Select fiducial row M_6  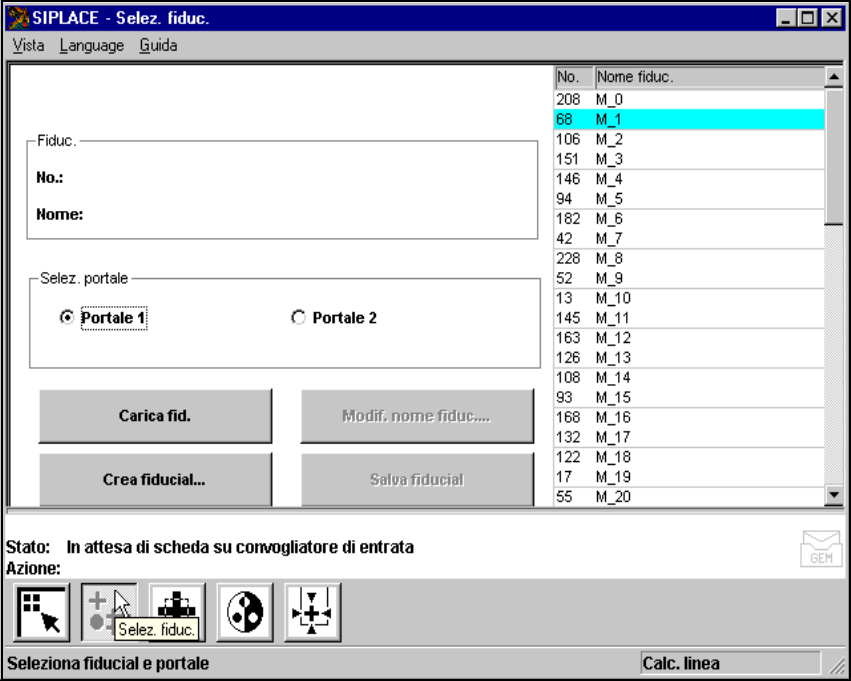pyautogui.click(x=689, y=219)
